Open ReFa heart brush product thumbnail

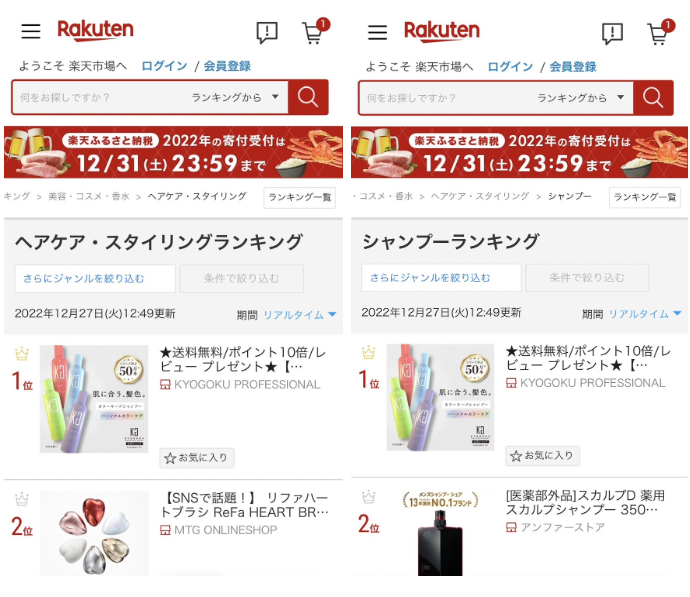[94, 533]
